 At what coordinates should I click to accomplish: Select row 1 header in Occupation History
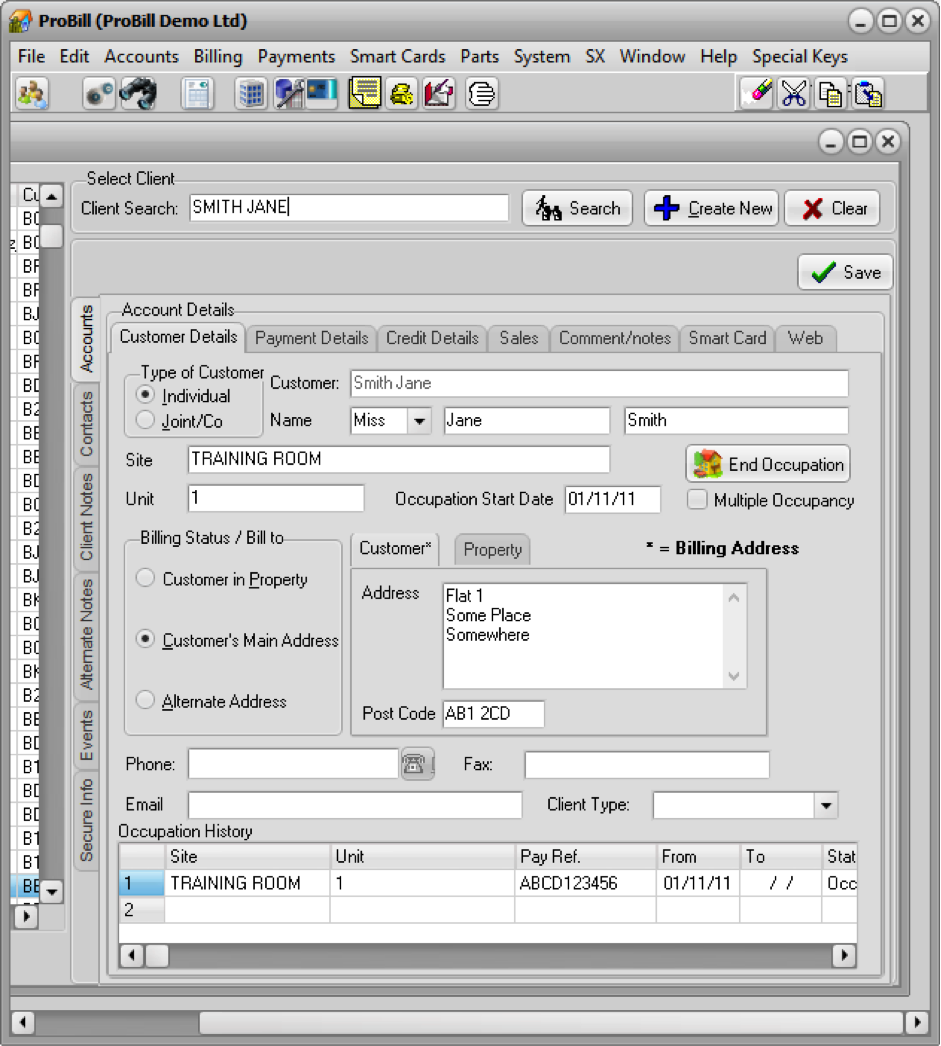point(141,883)
